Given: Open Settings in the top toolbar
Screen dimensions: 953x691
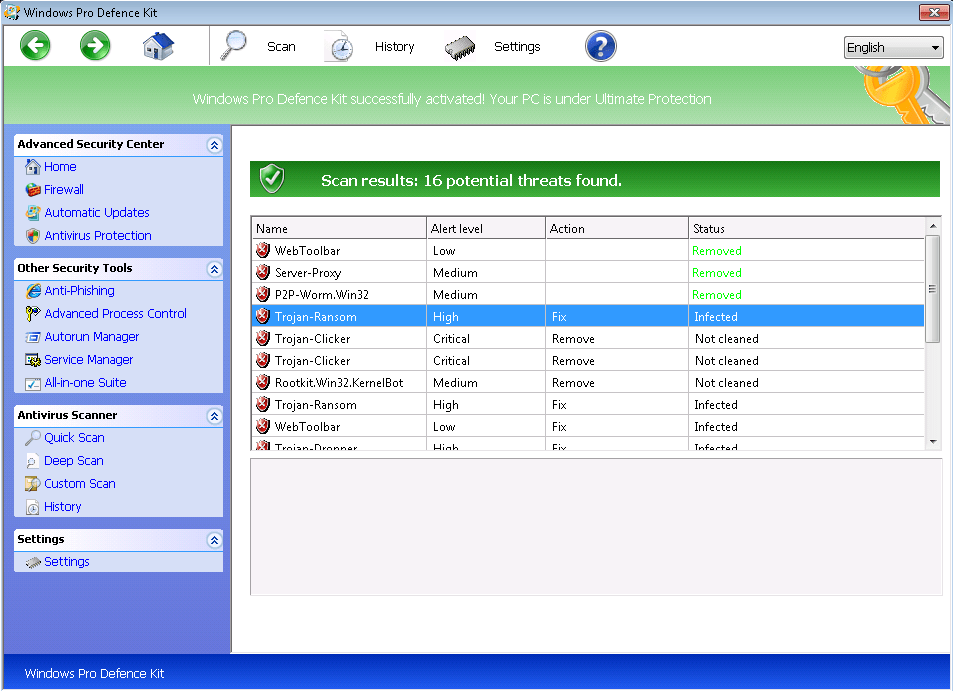Looking at the screenshot, I should click(x=516, y=47).
